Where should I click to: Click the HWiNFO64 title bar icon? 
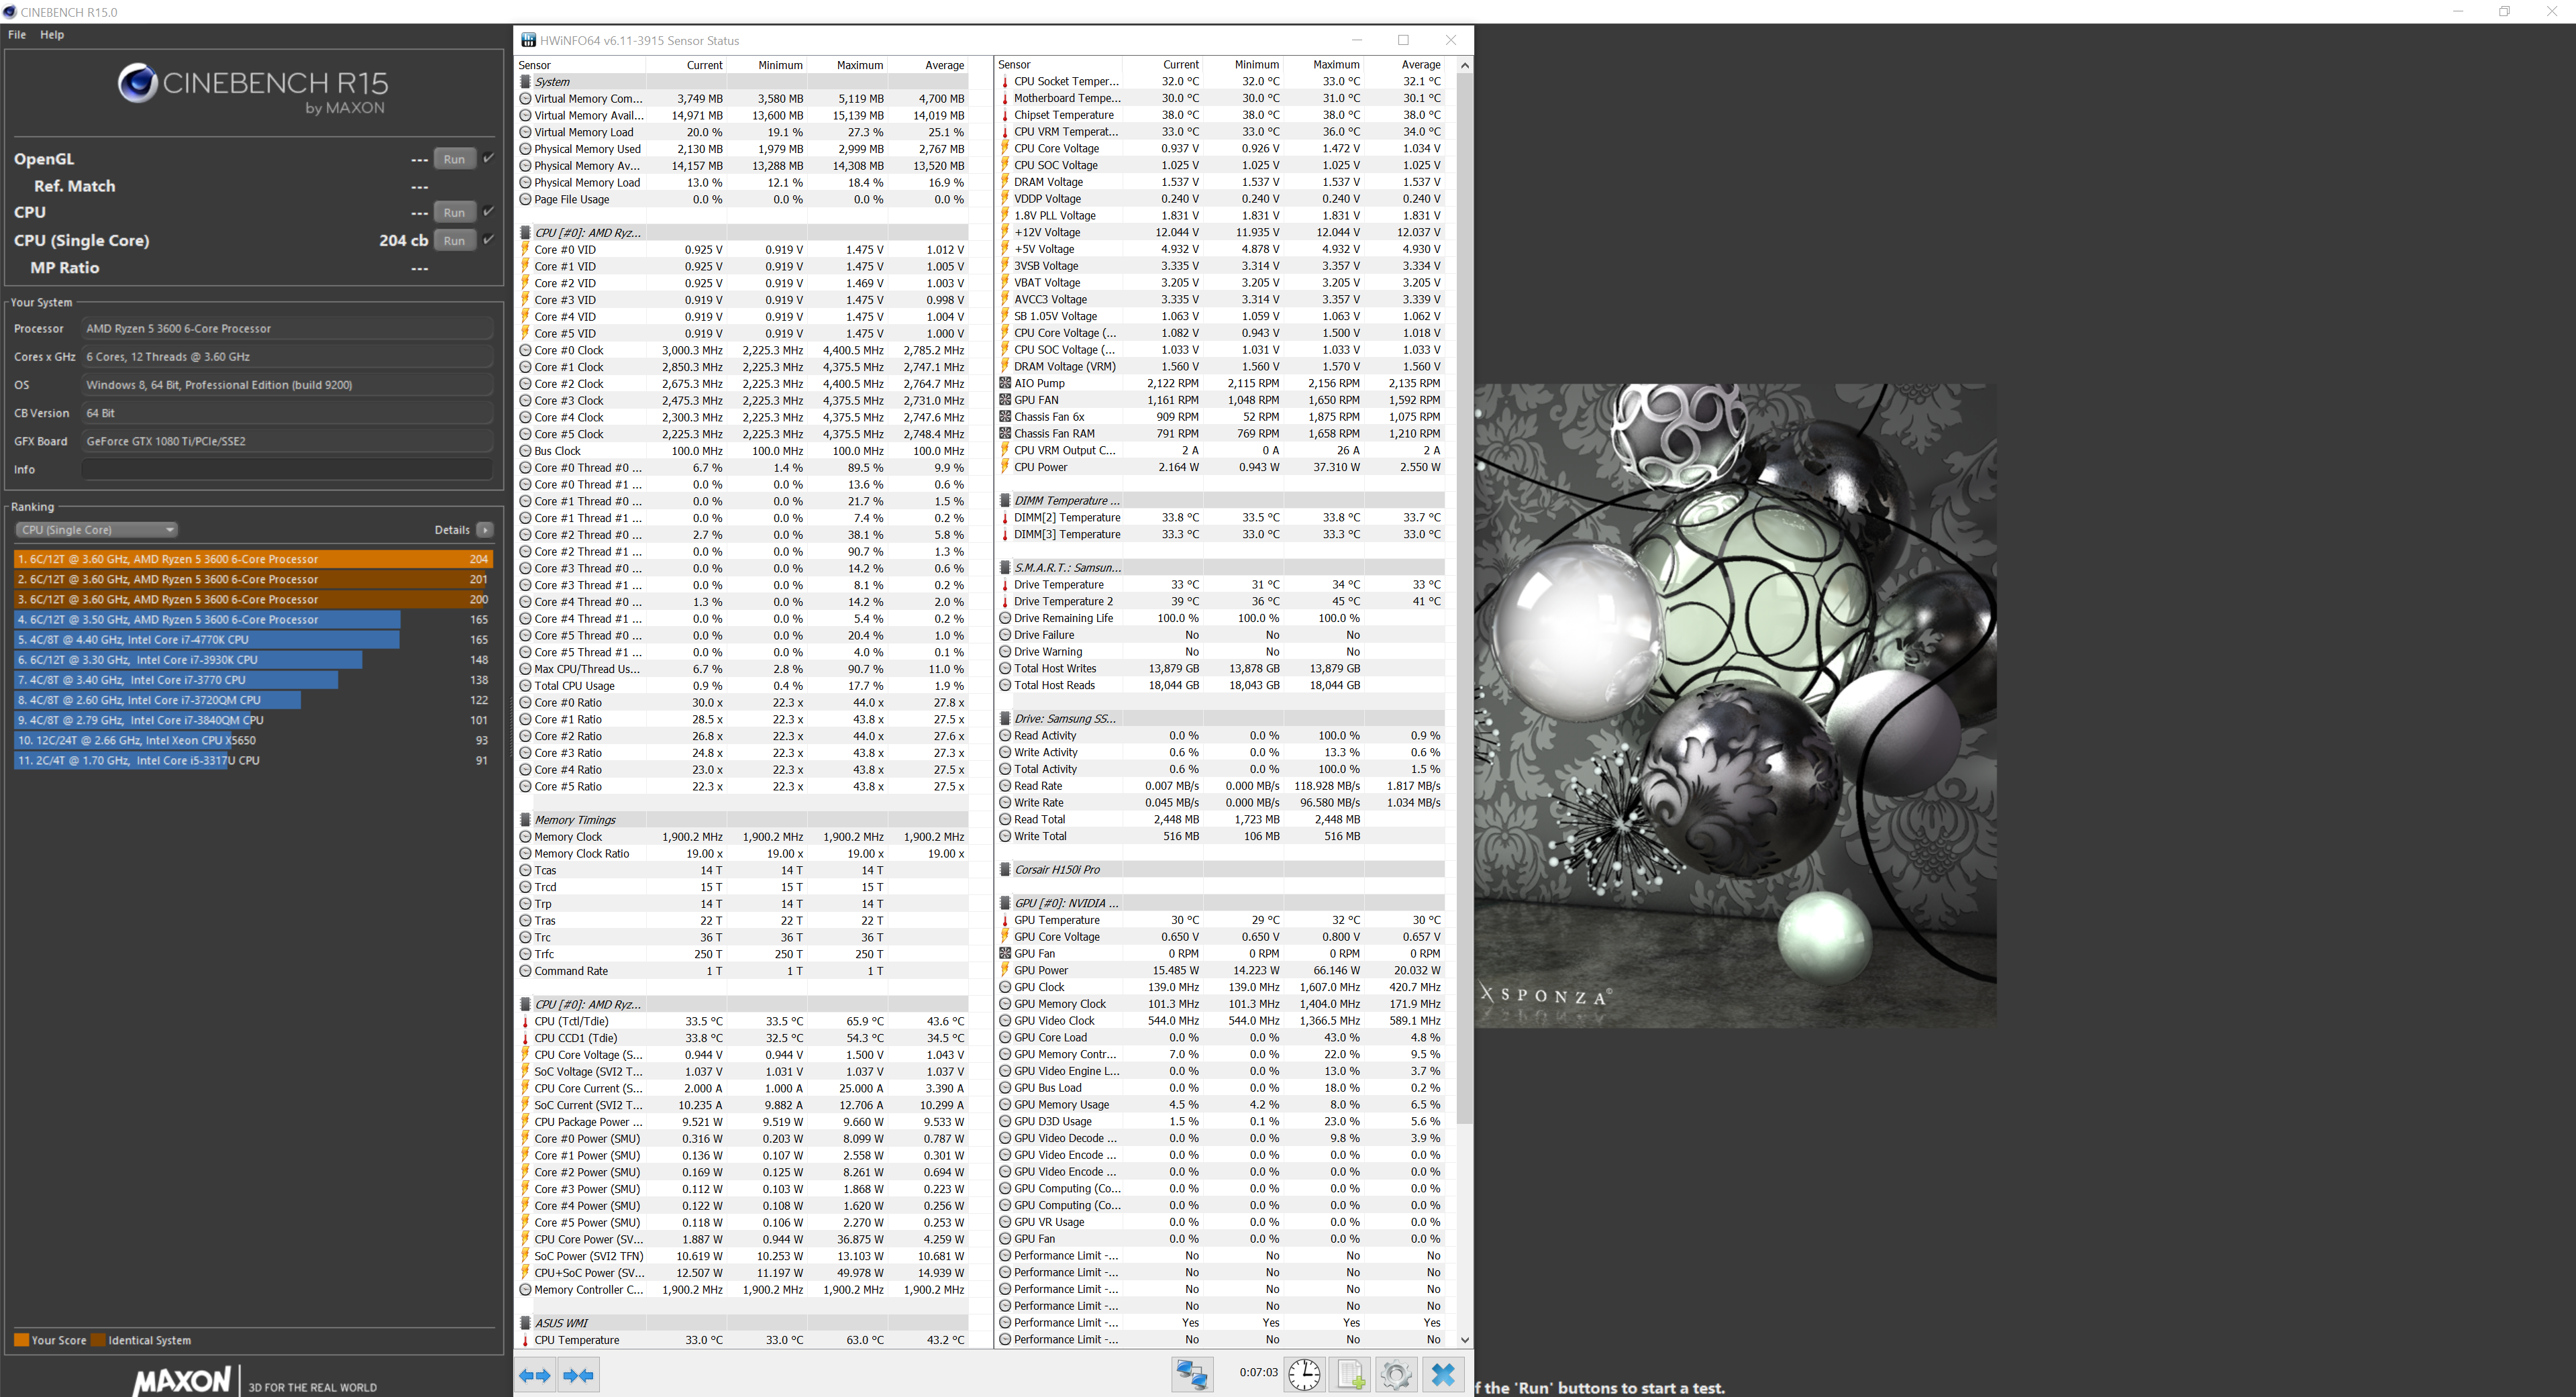tap(528, 40)
